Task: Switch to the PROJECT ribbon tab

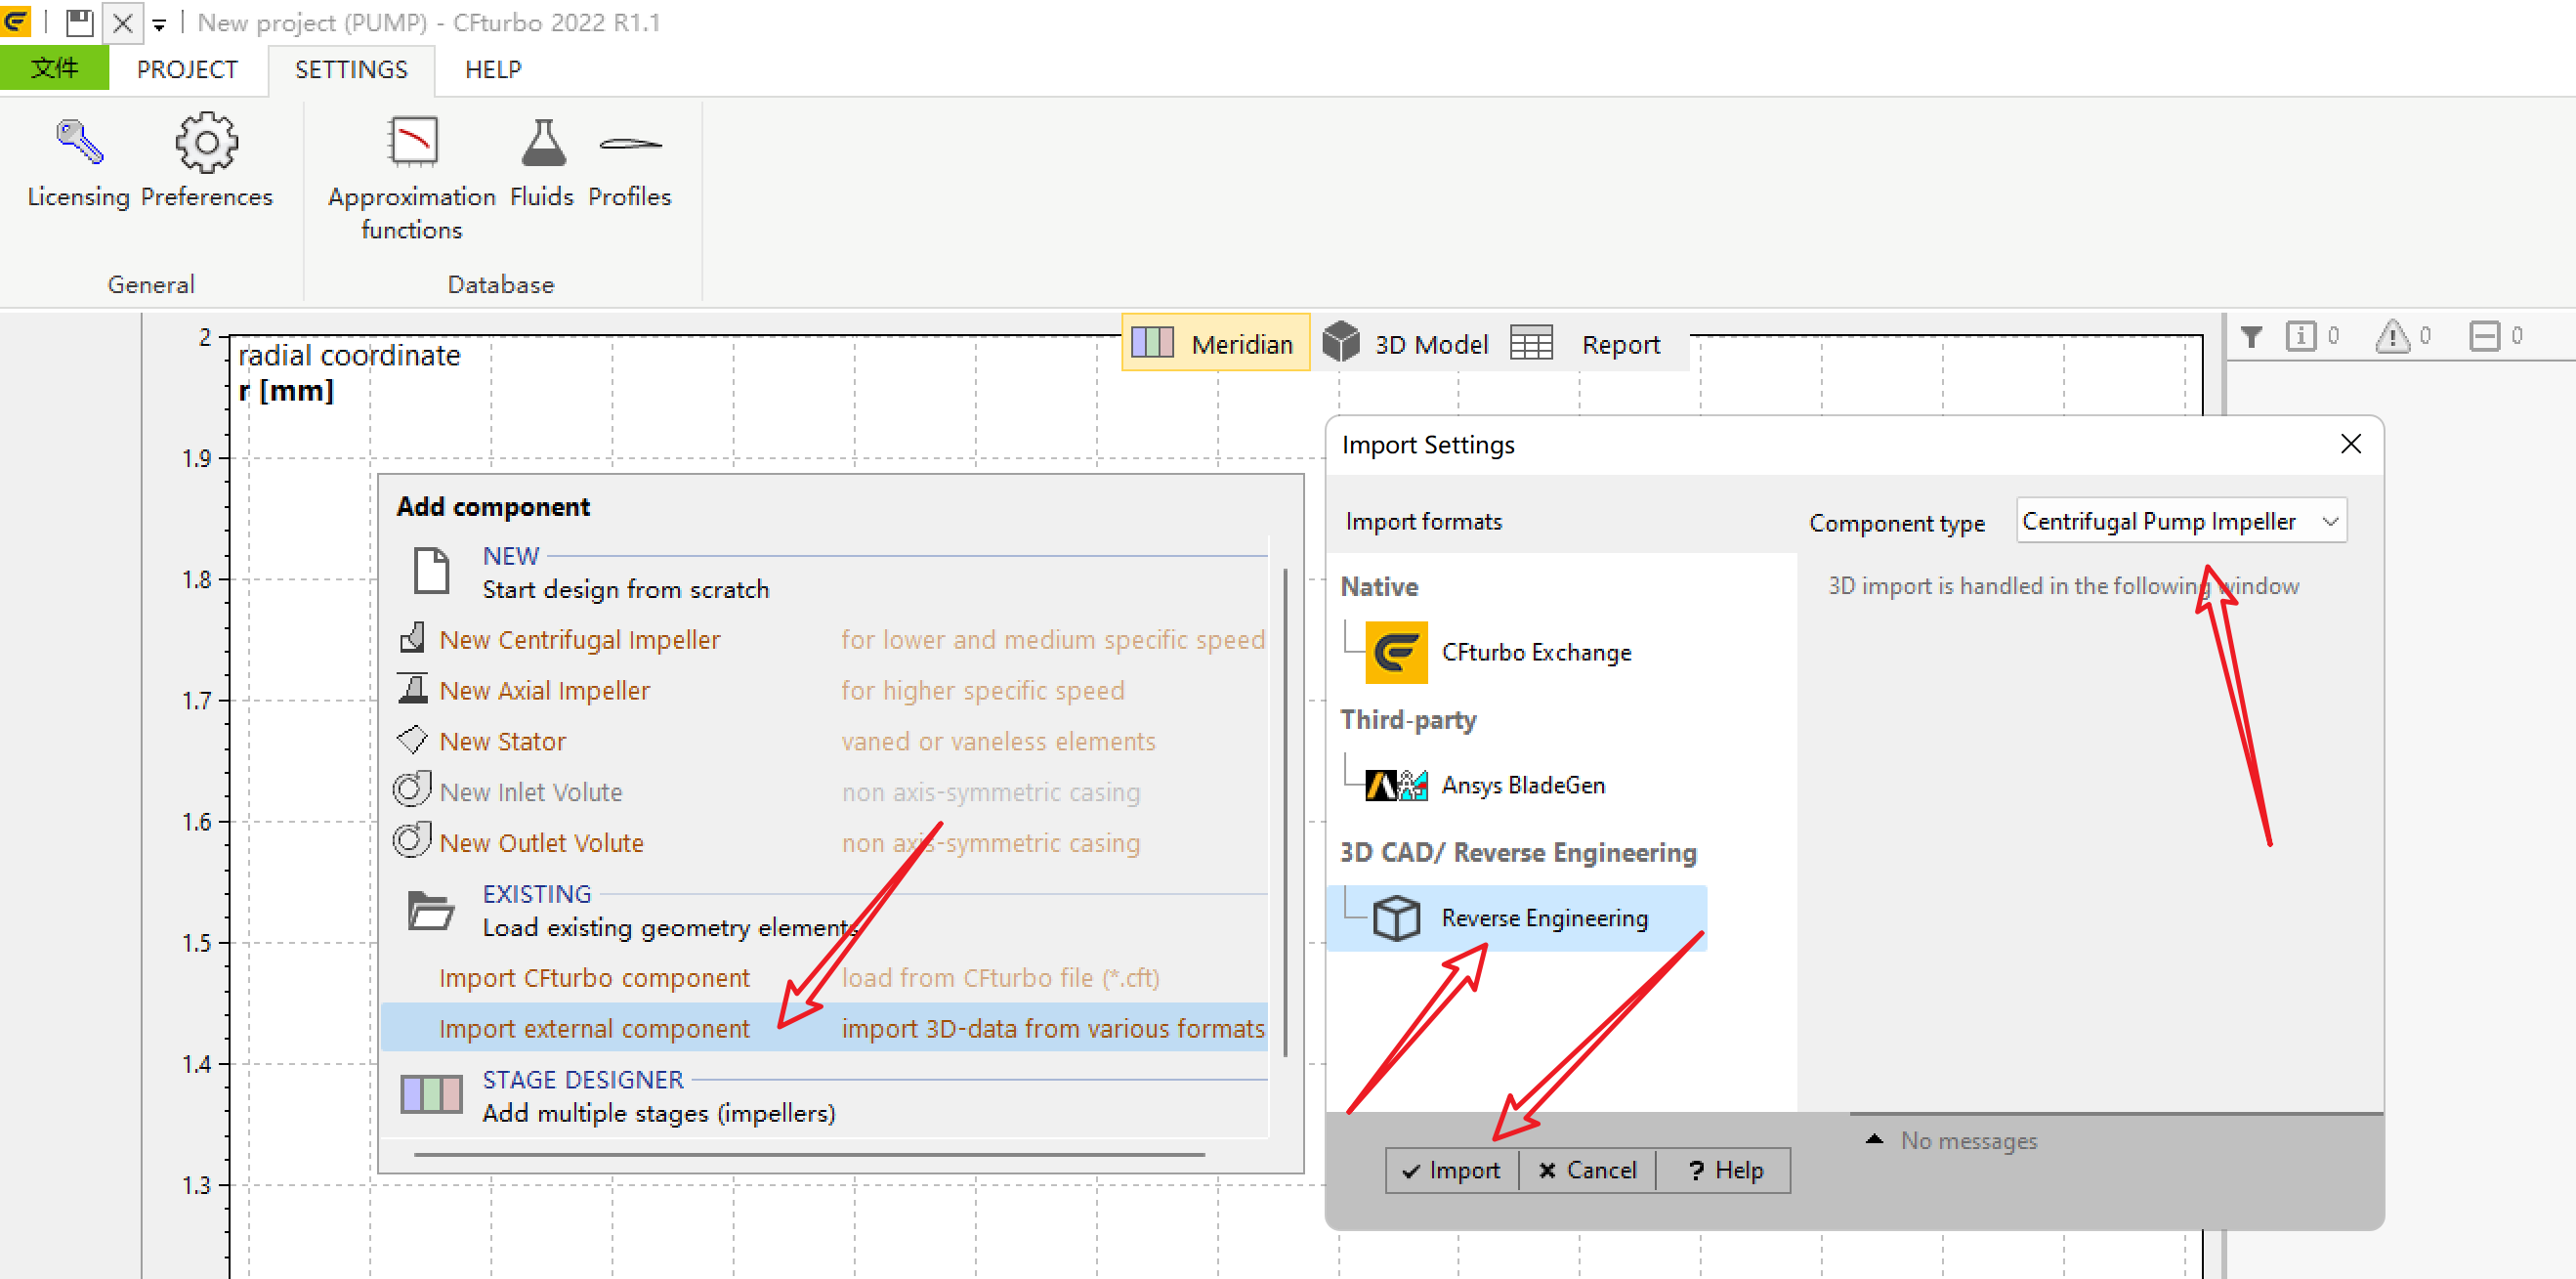Action: pyautogui.click(x=187, y=69)
